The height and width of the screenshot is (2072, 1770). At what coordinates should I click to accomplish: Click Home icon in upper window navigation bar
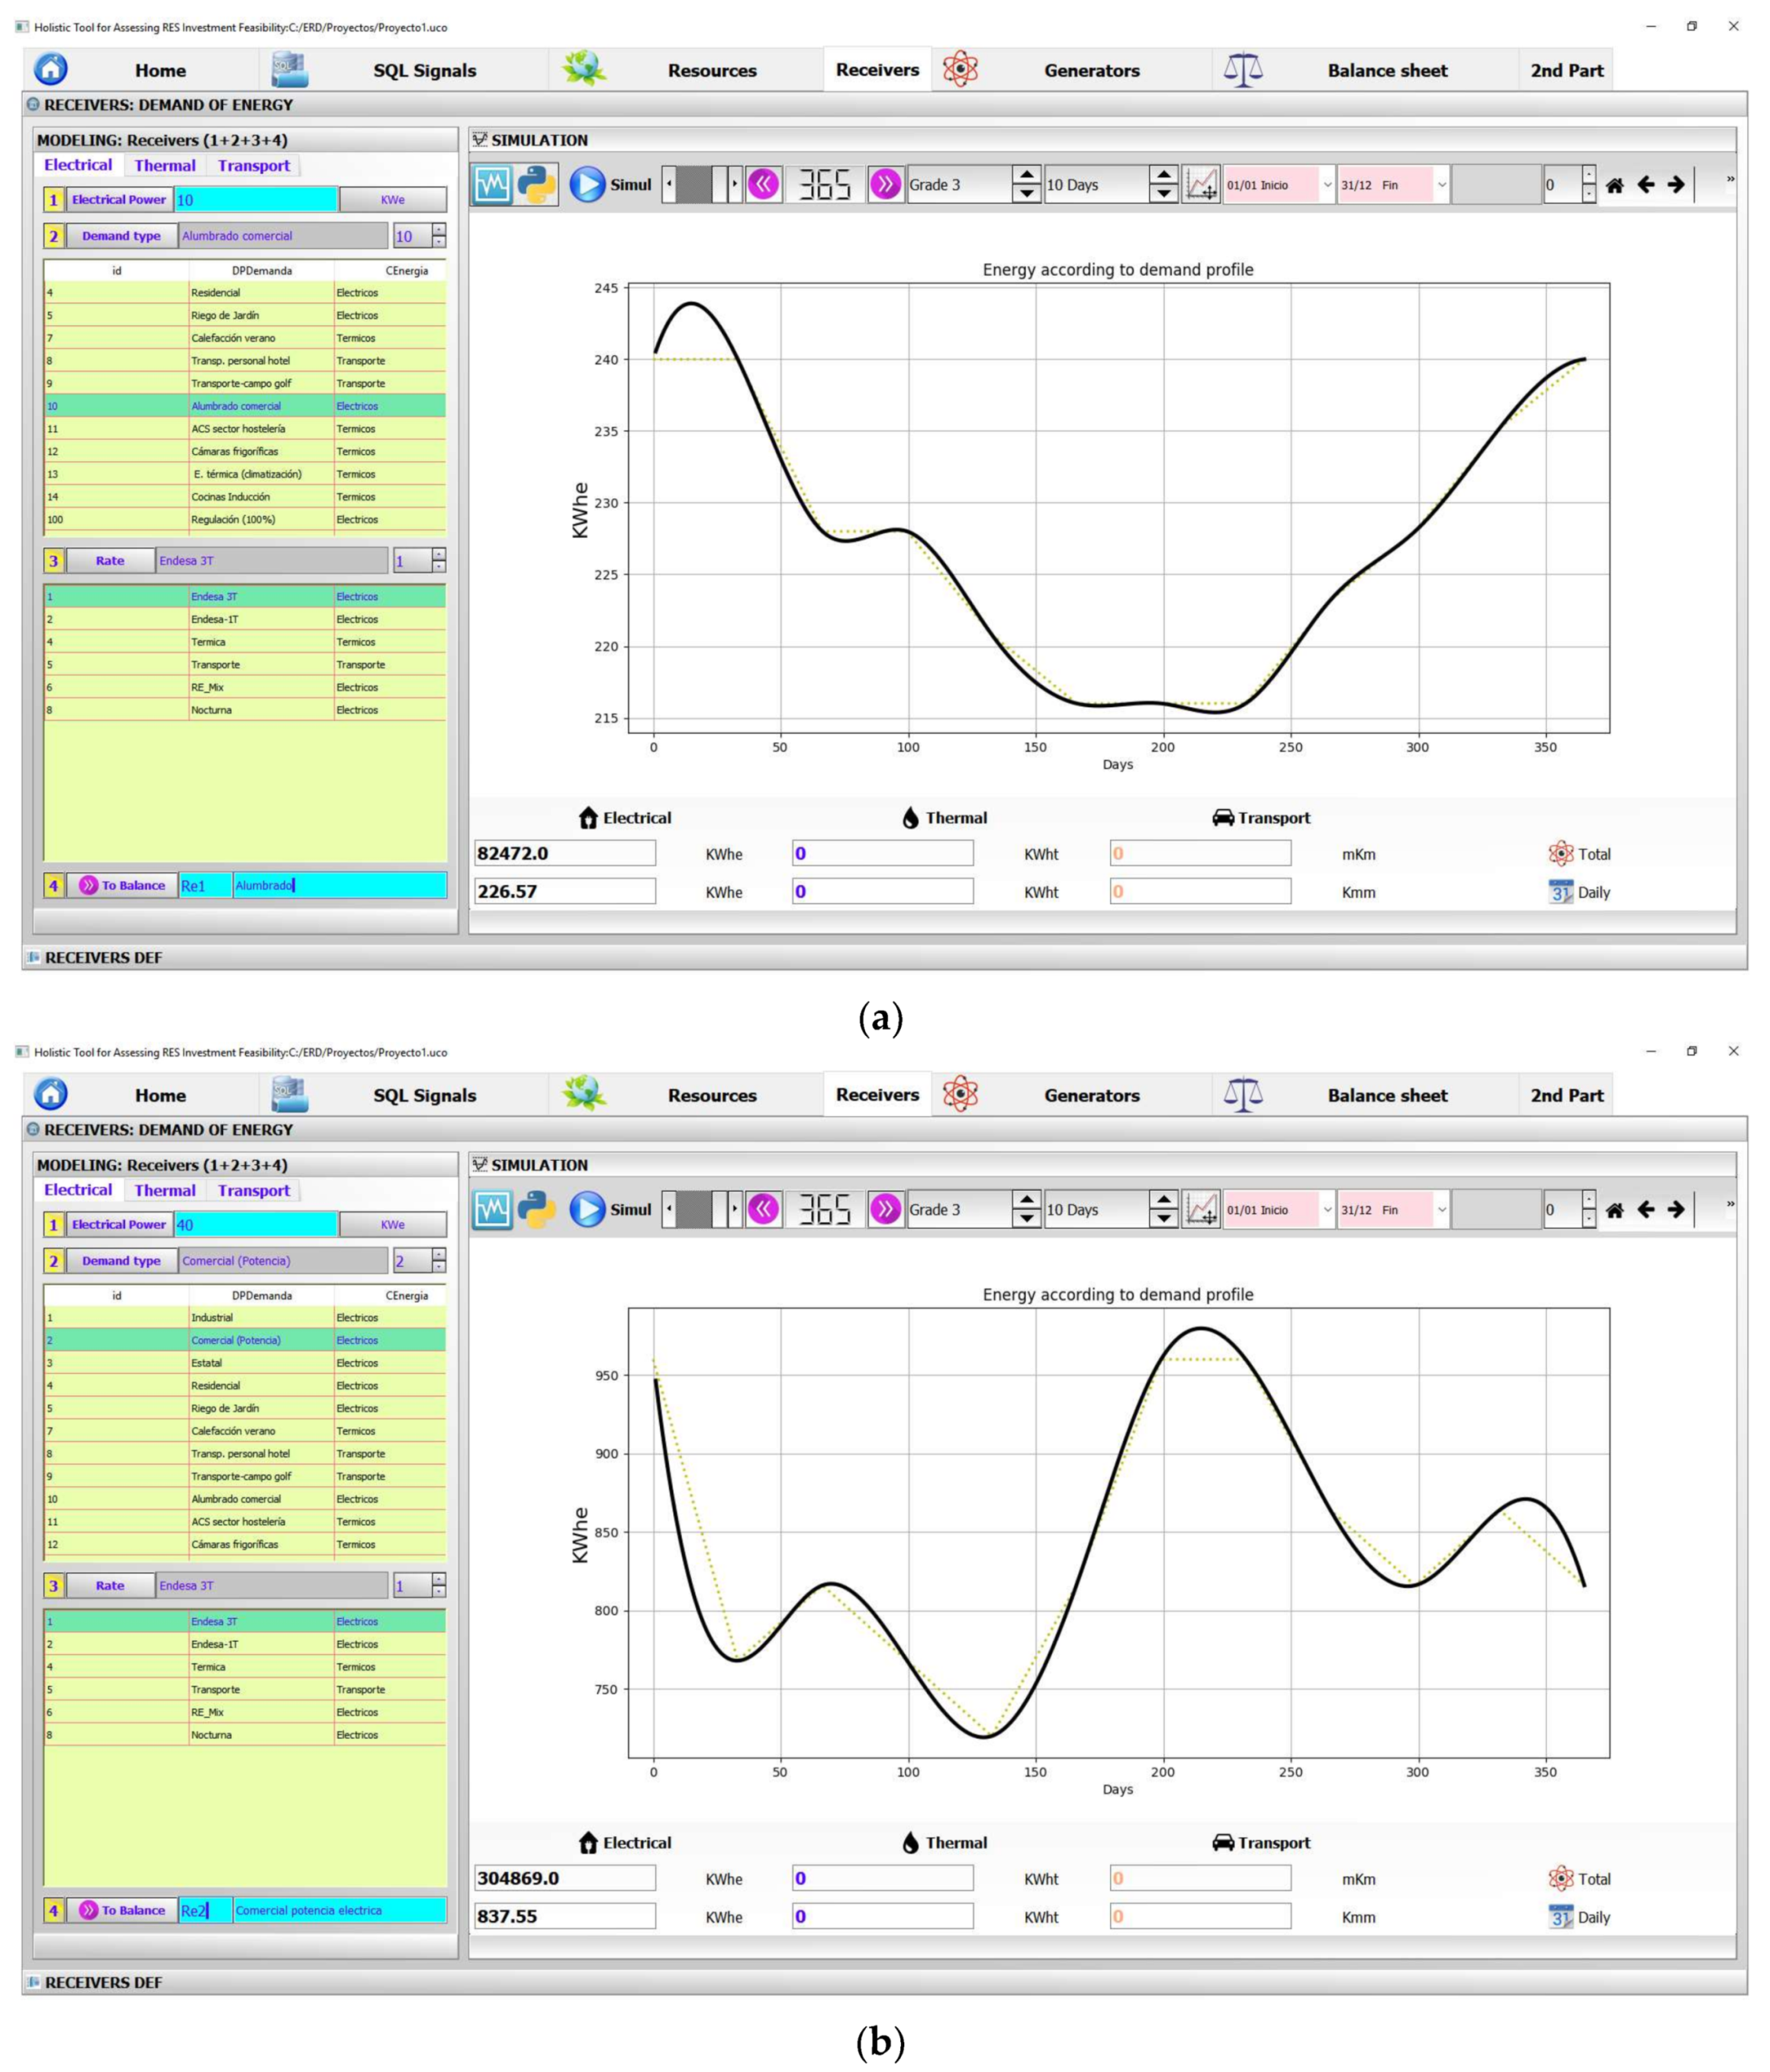(x=51, y=69)
